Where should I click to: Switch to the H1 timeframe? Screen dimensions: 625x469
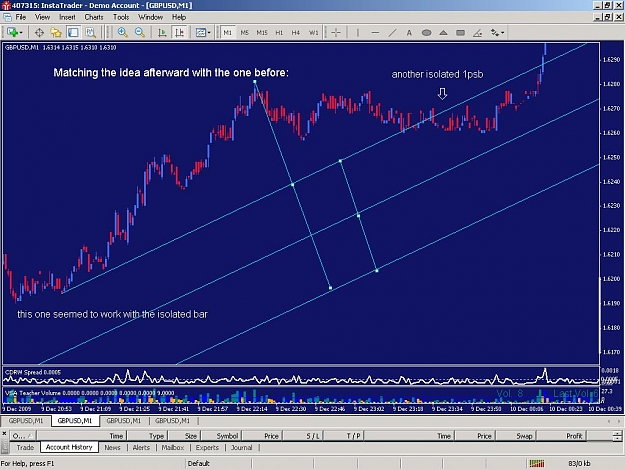279,33
